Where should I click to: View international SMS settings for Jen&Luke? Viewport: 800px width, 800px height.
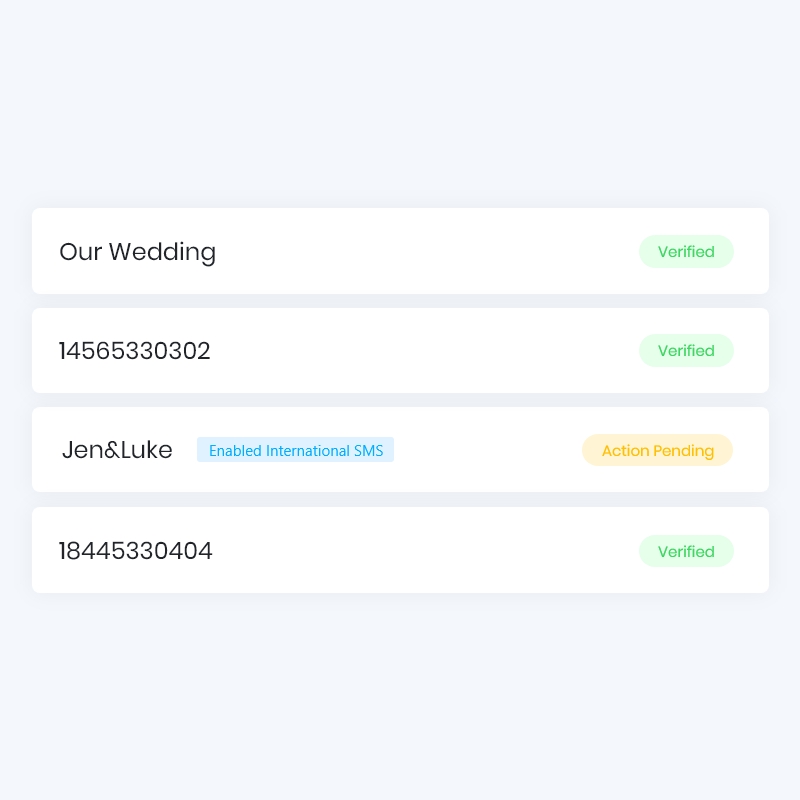(295, 450)
